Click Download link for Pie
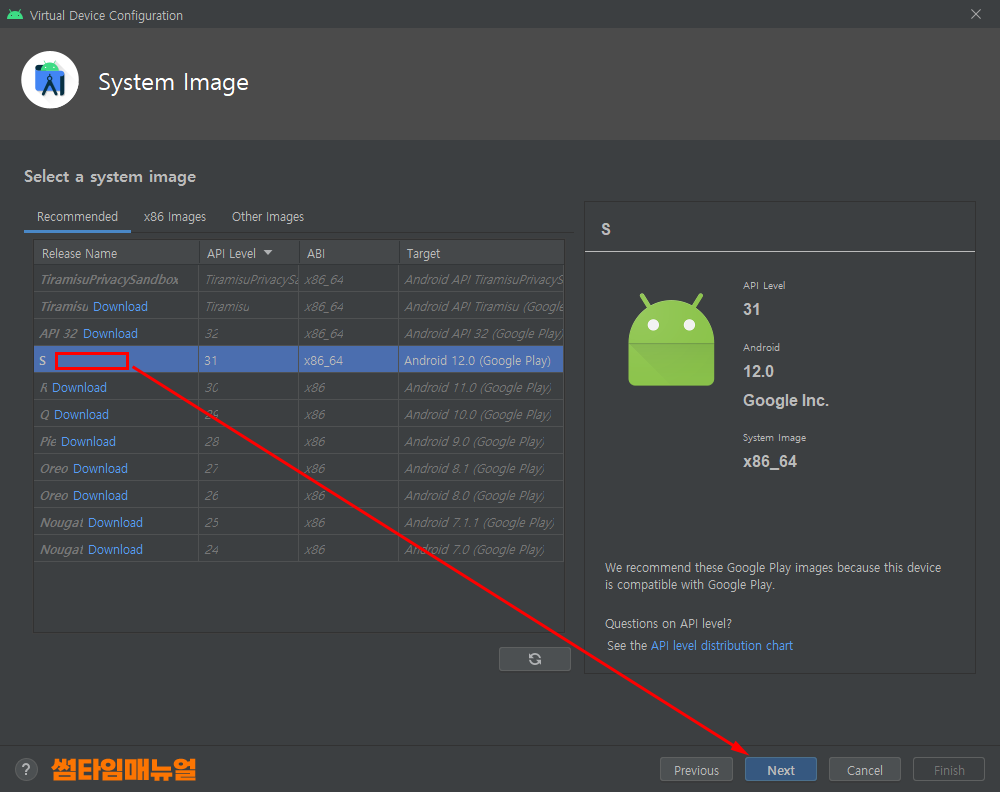The image size is (1000, 792). pos(88,441)
